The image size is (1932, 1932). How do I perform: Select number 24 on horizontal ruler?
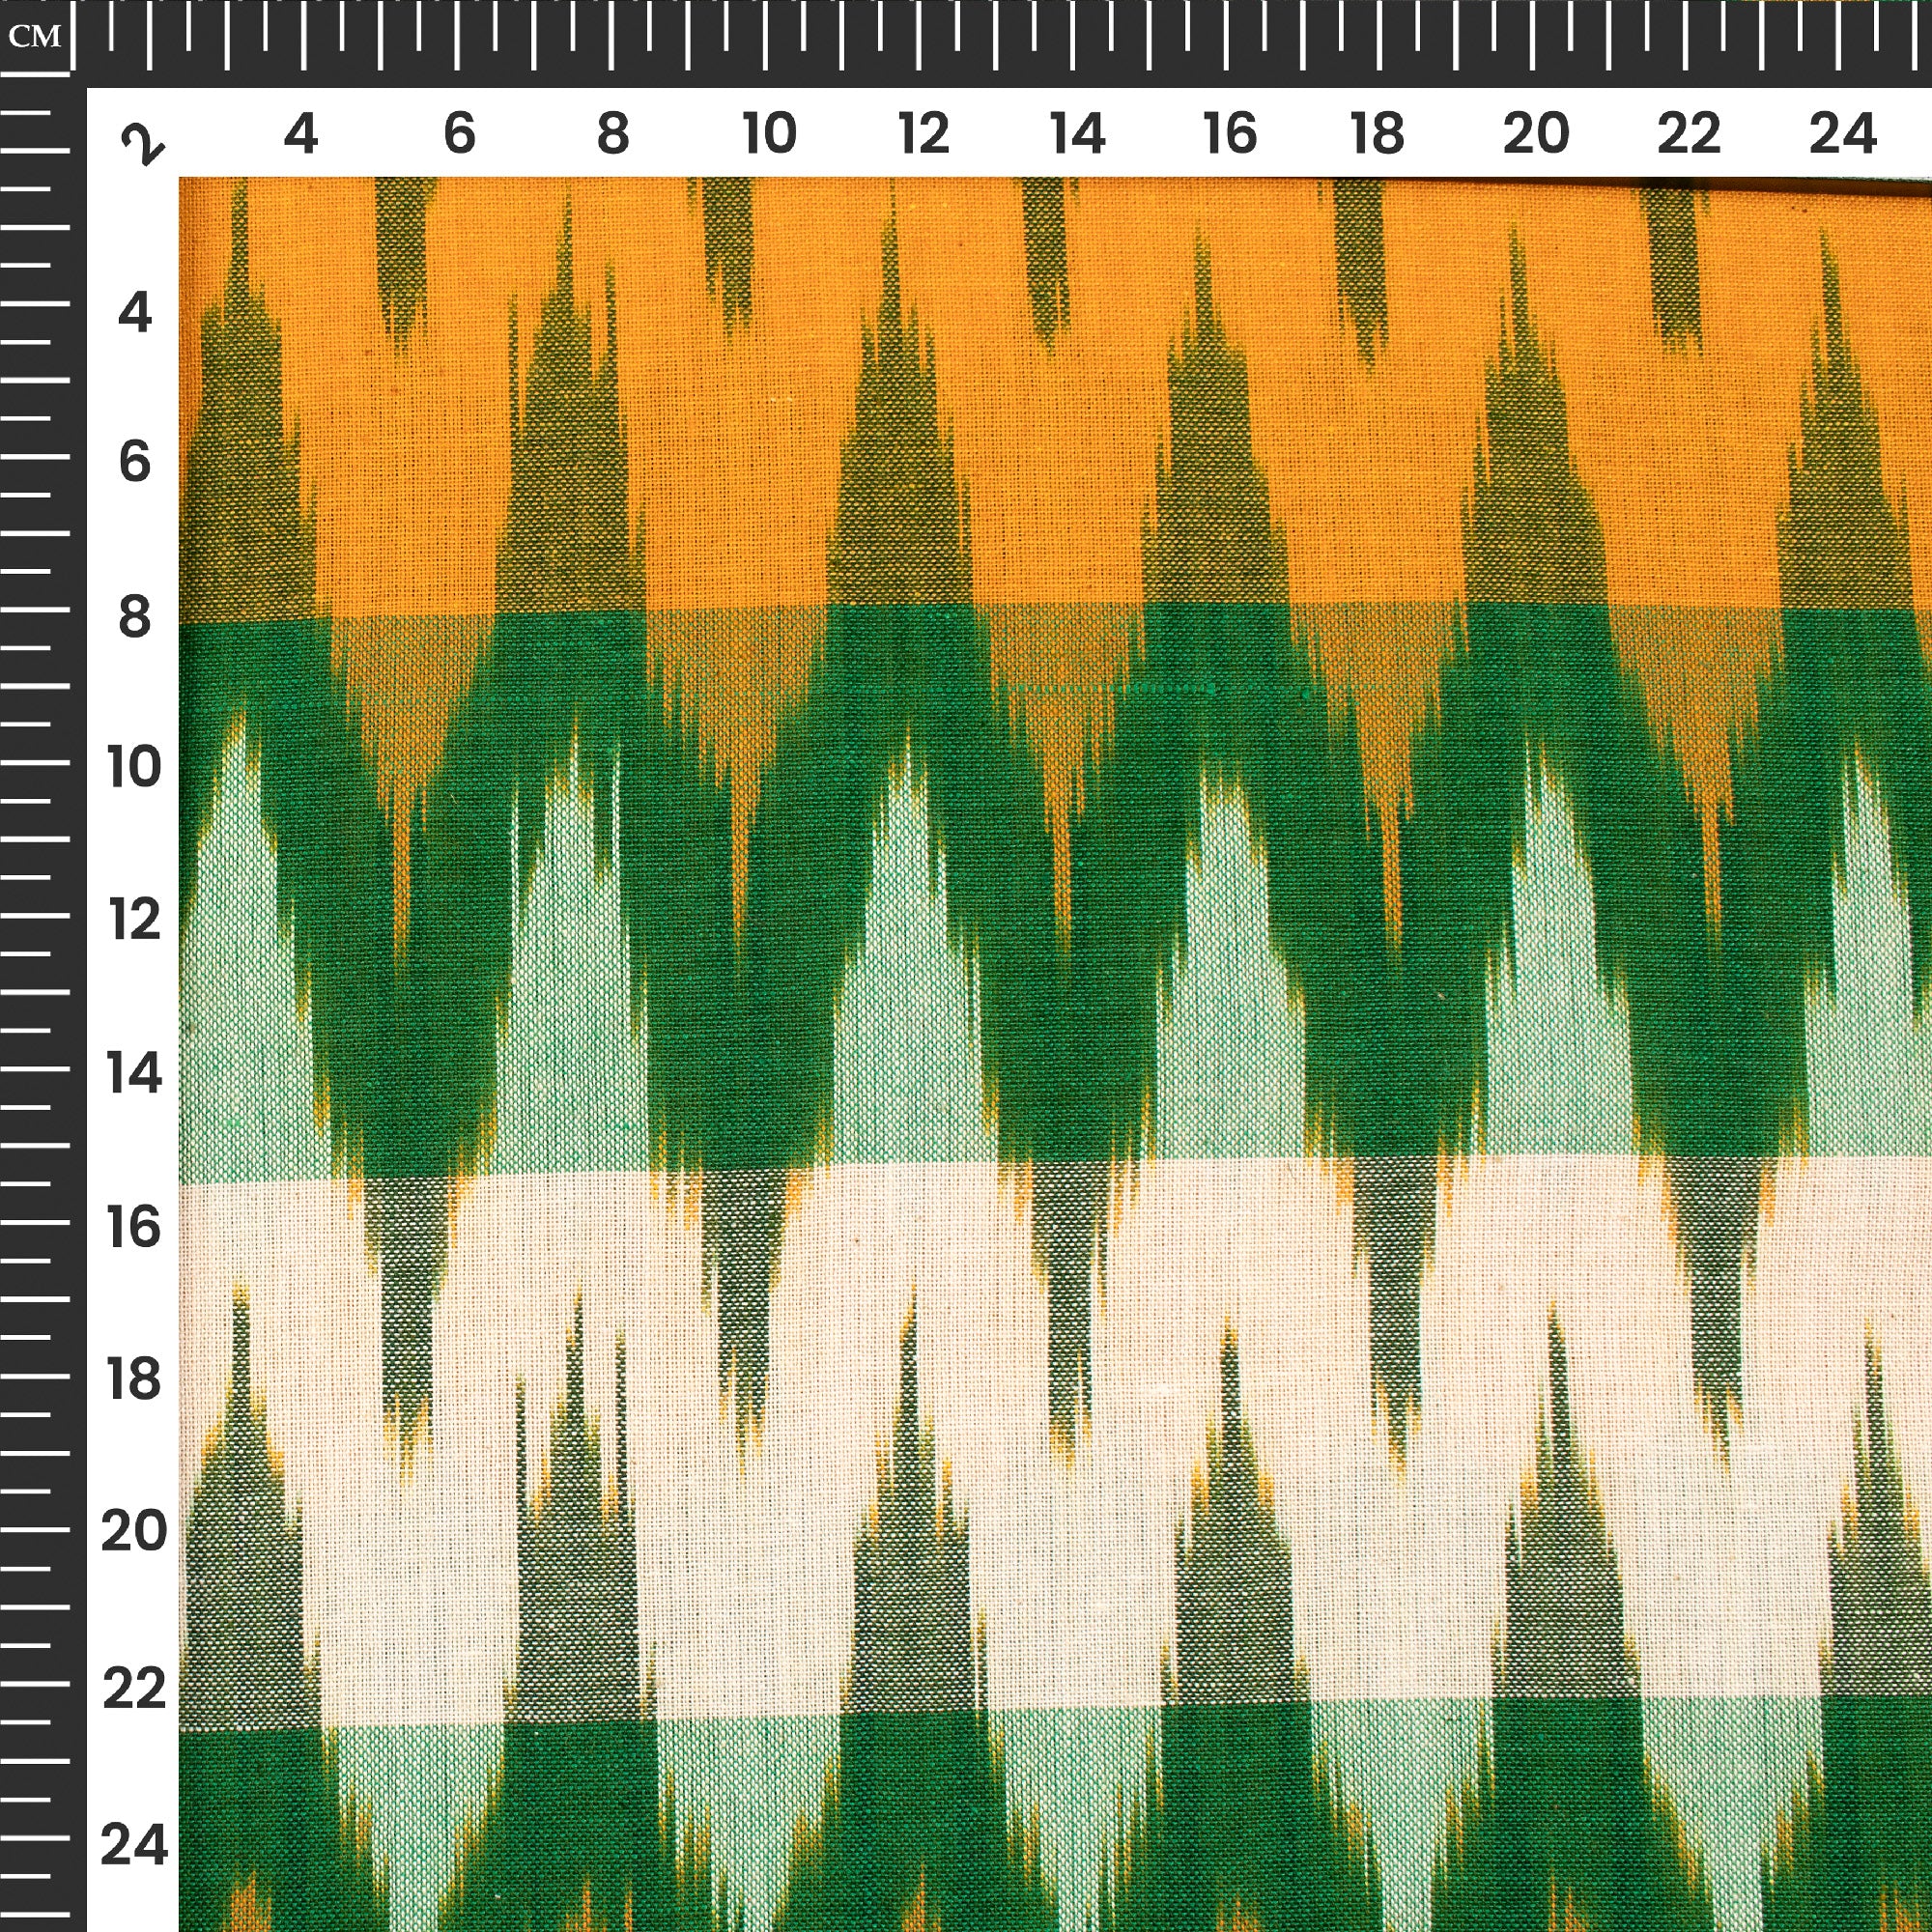pyautogui.click(x=1843, y=134)
